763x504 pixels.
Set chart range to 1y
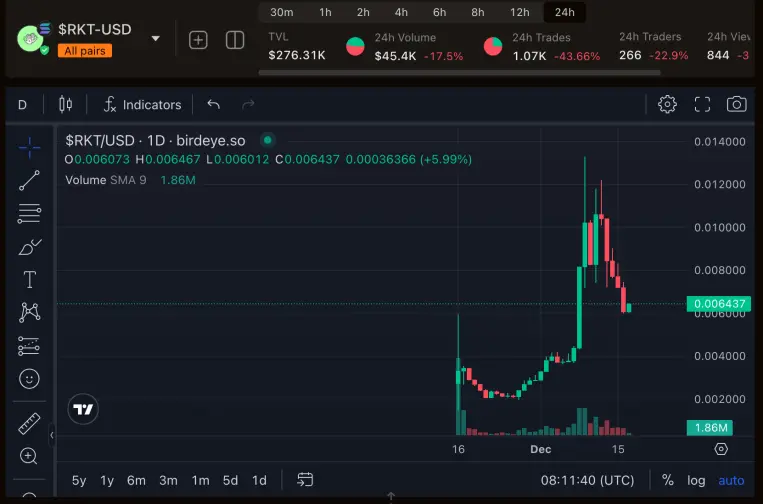point(107,480)
